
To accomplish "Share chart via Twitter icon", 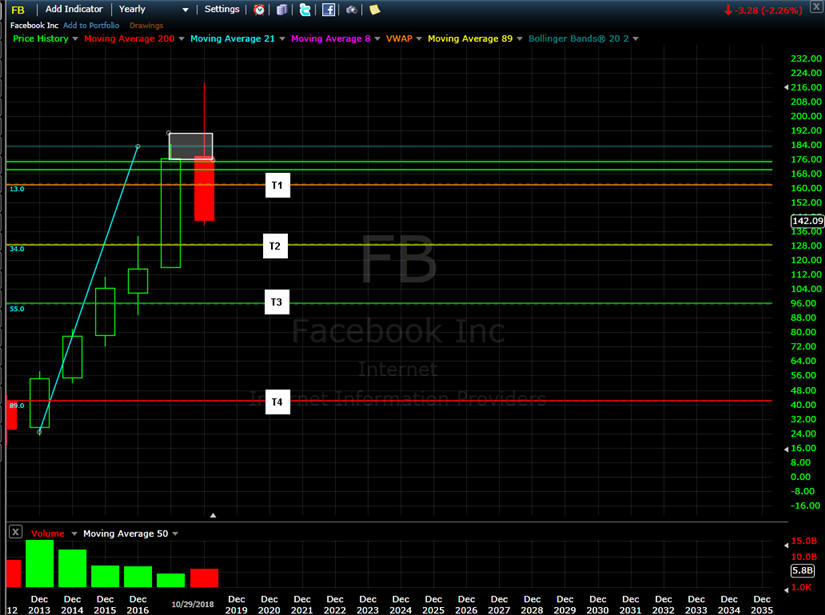I will click(305, 9).
